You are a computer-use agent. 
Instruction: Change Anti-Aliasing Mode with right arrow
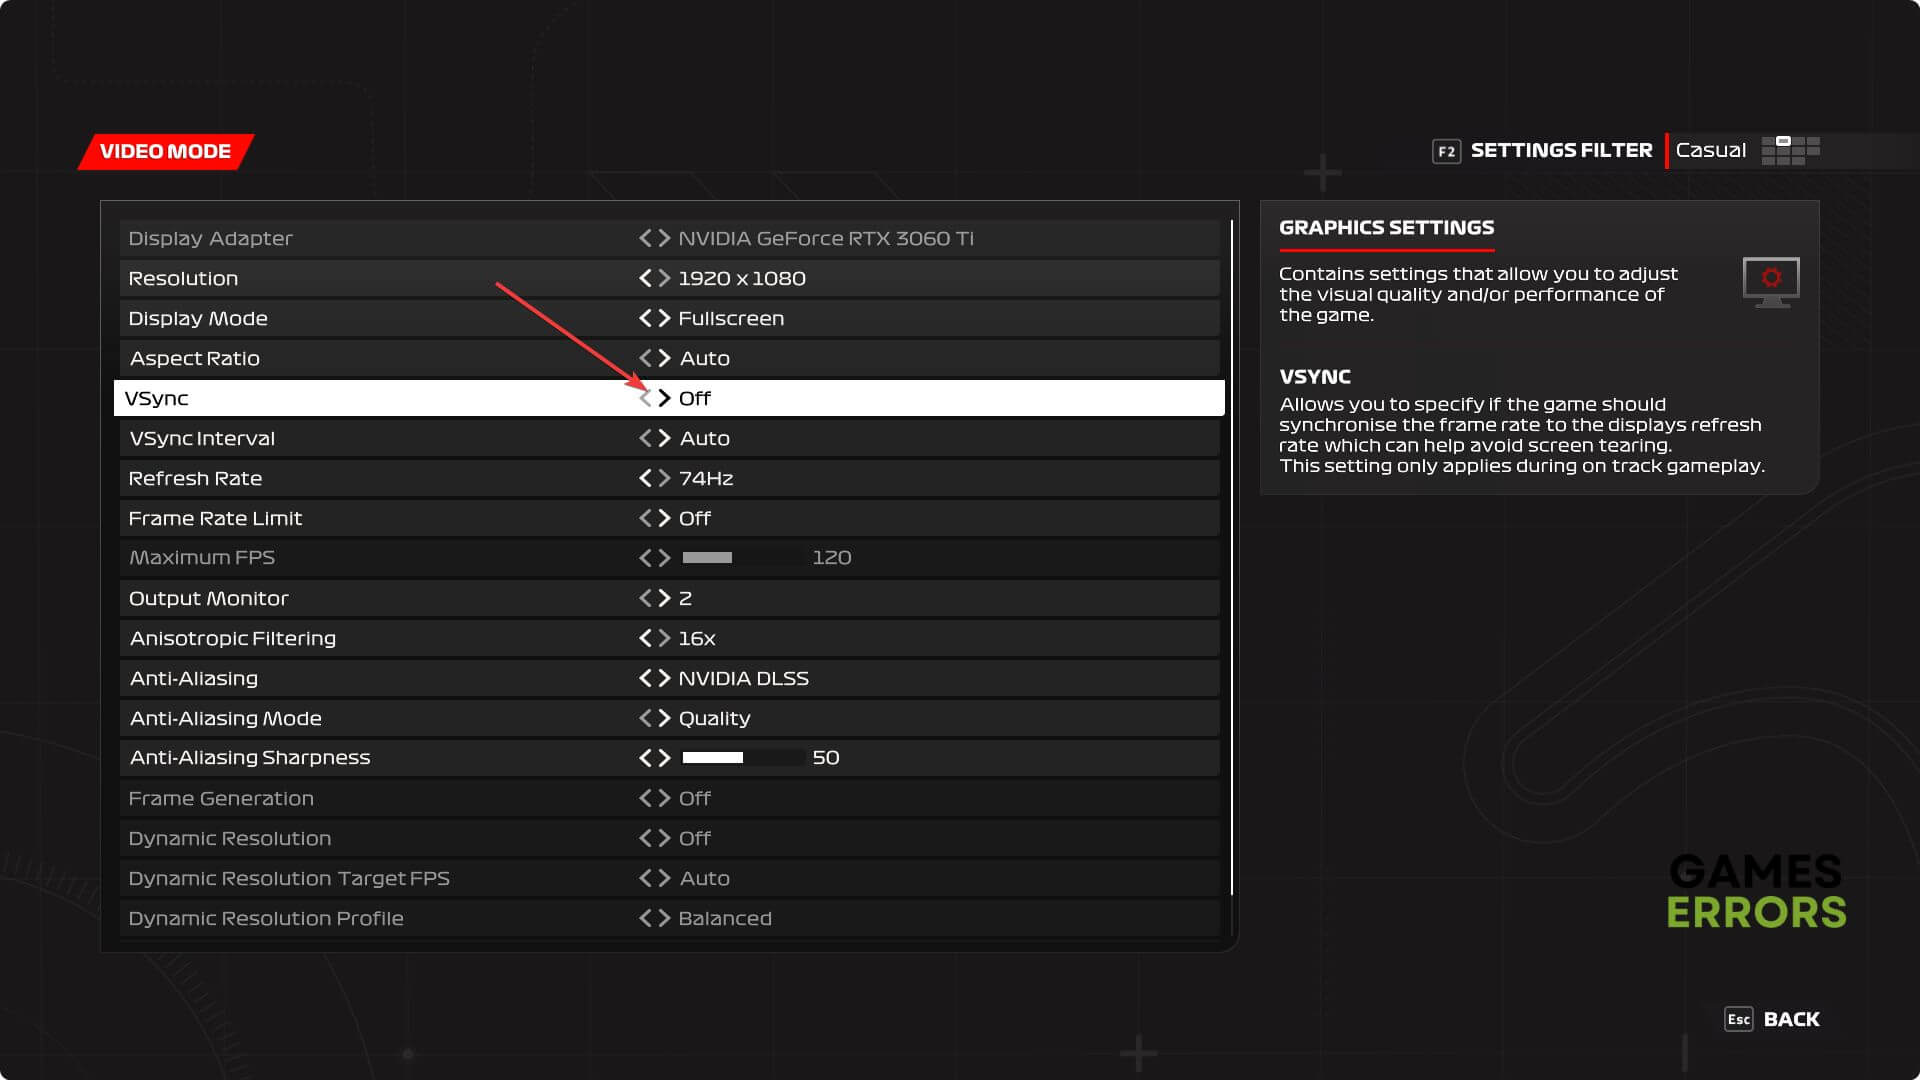[665, 718]
